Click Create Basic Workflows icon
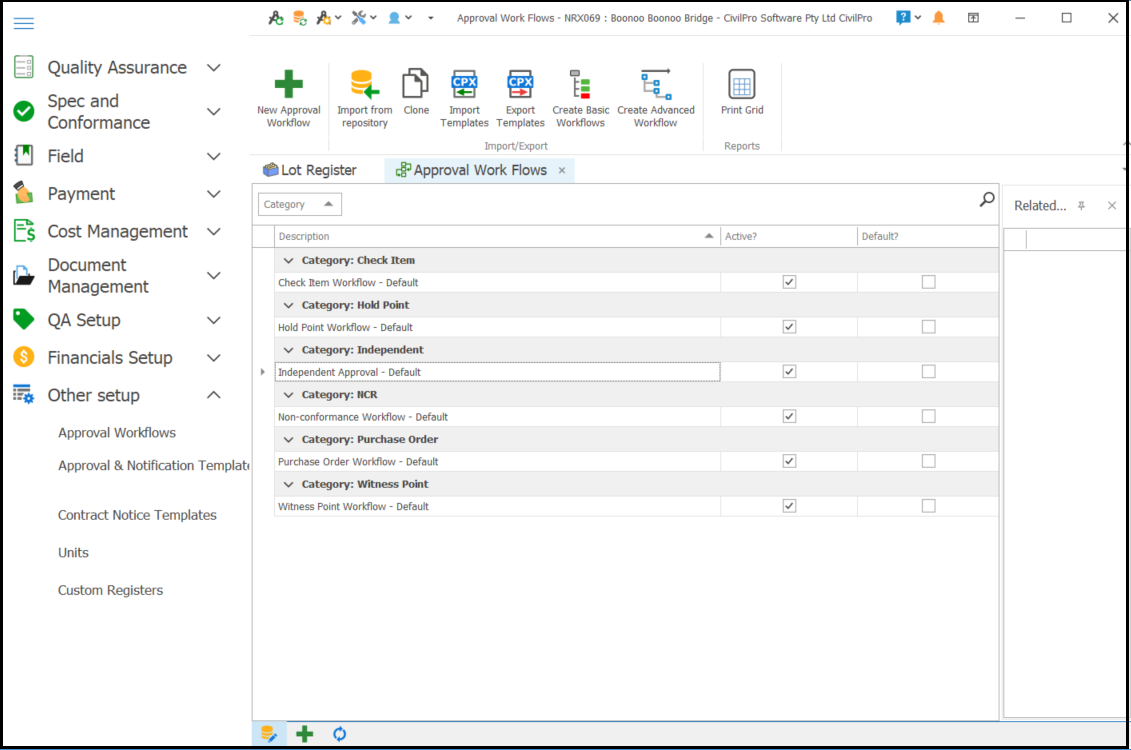 [580, 85]
